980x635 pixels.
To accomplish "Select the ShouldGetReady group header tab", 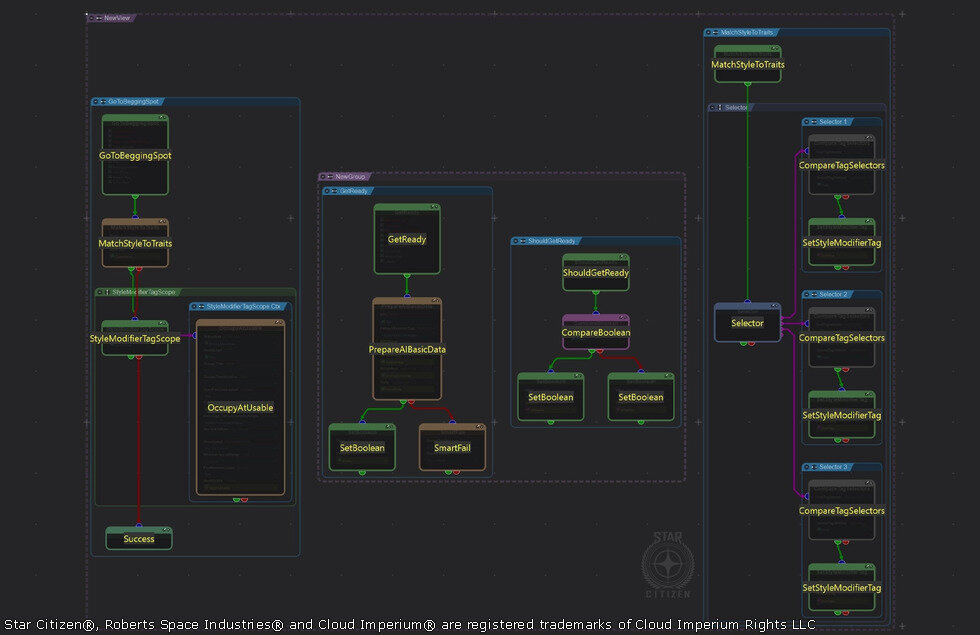I will (547, 241).
